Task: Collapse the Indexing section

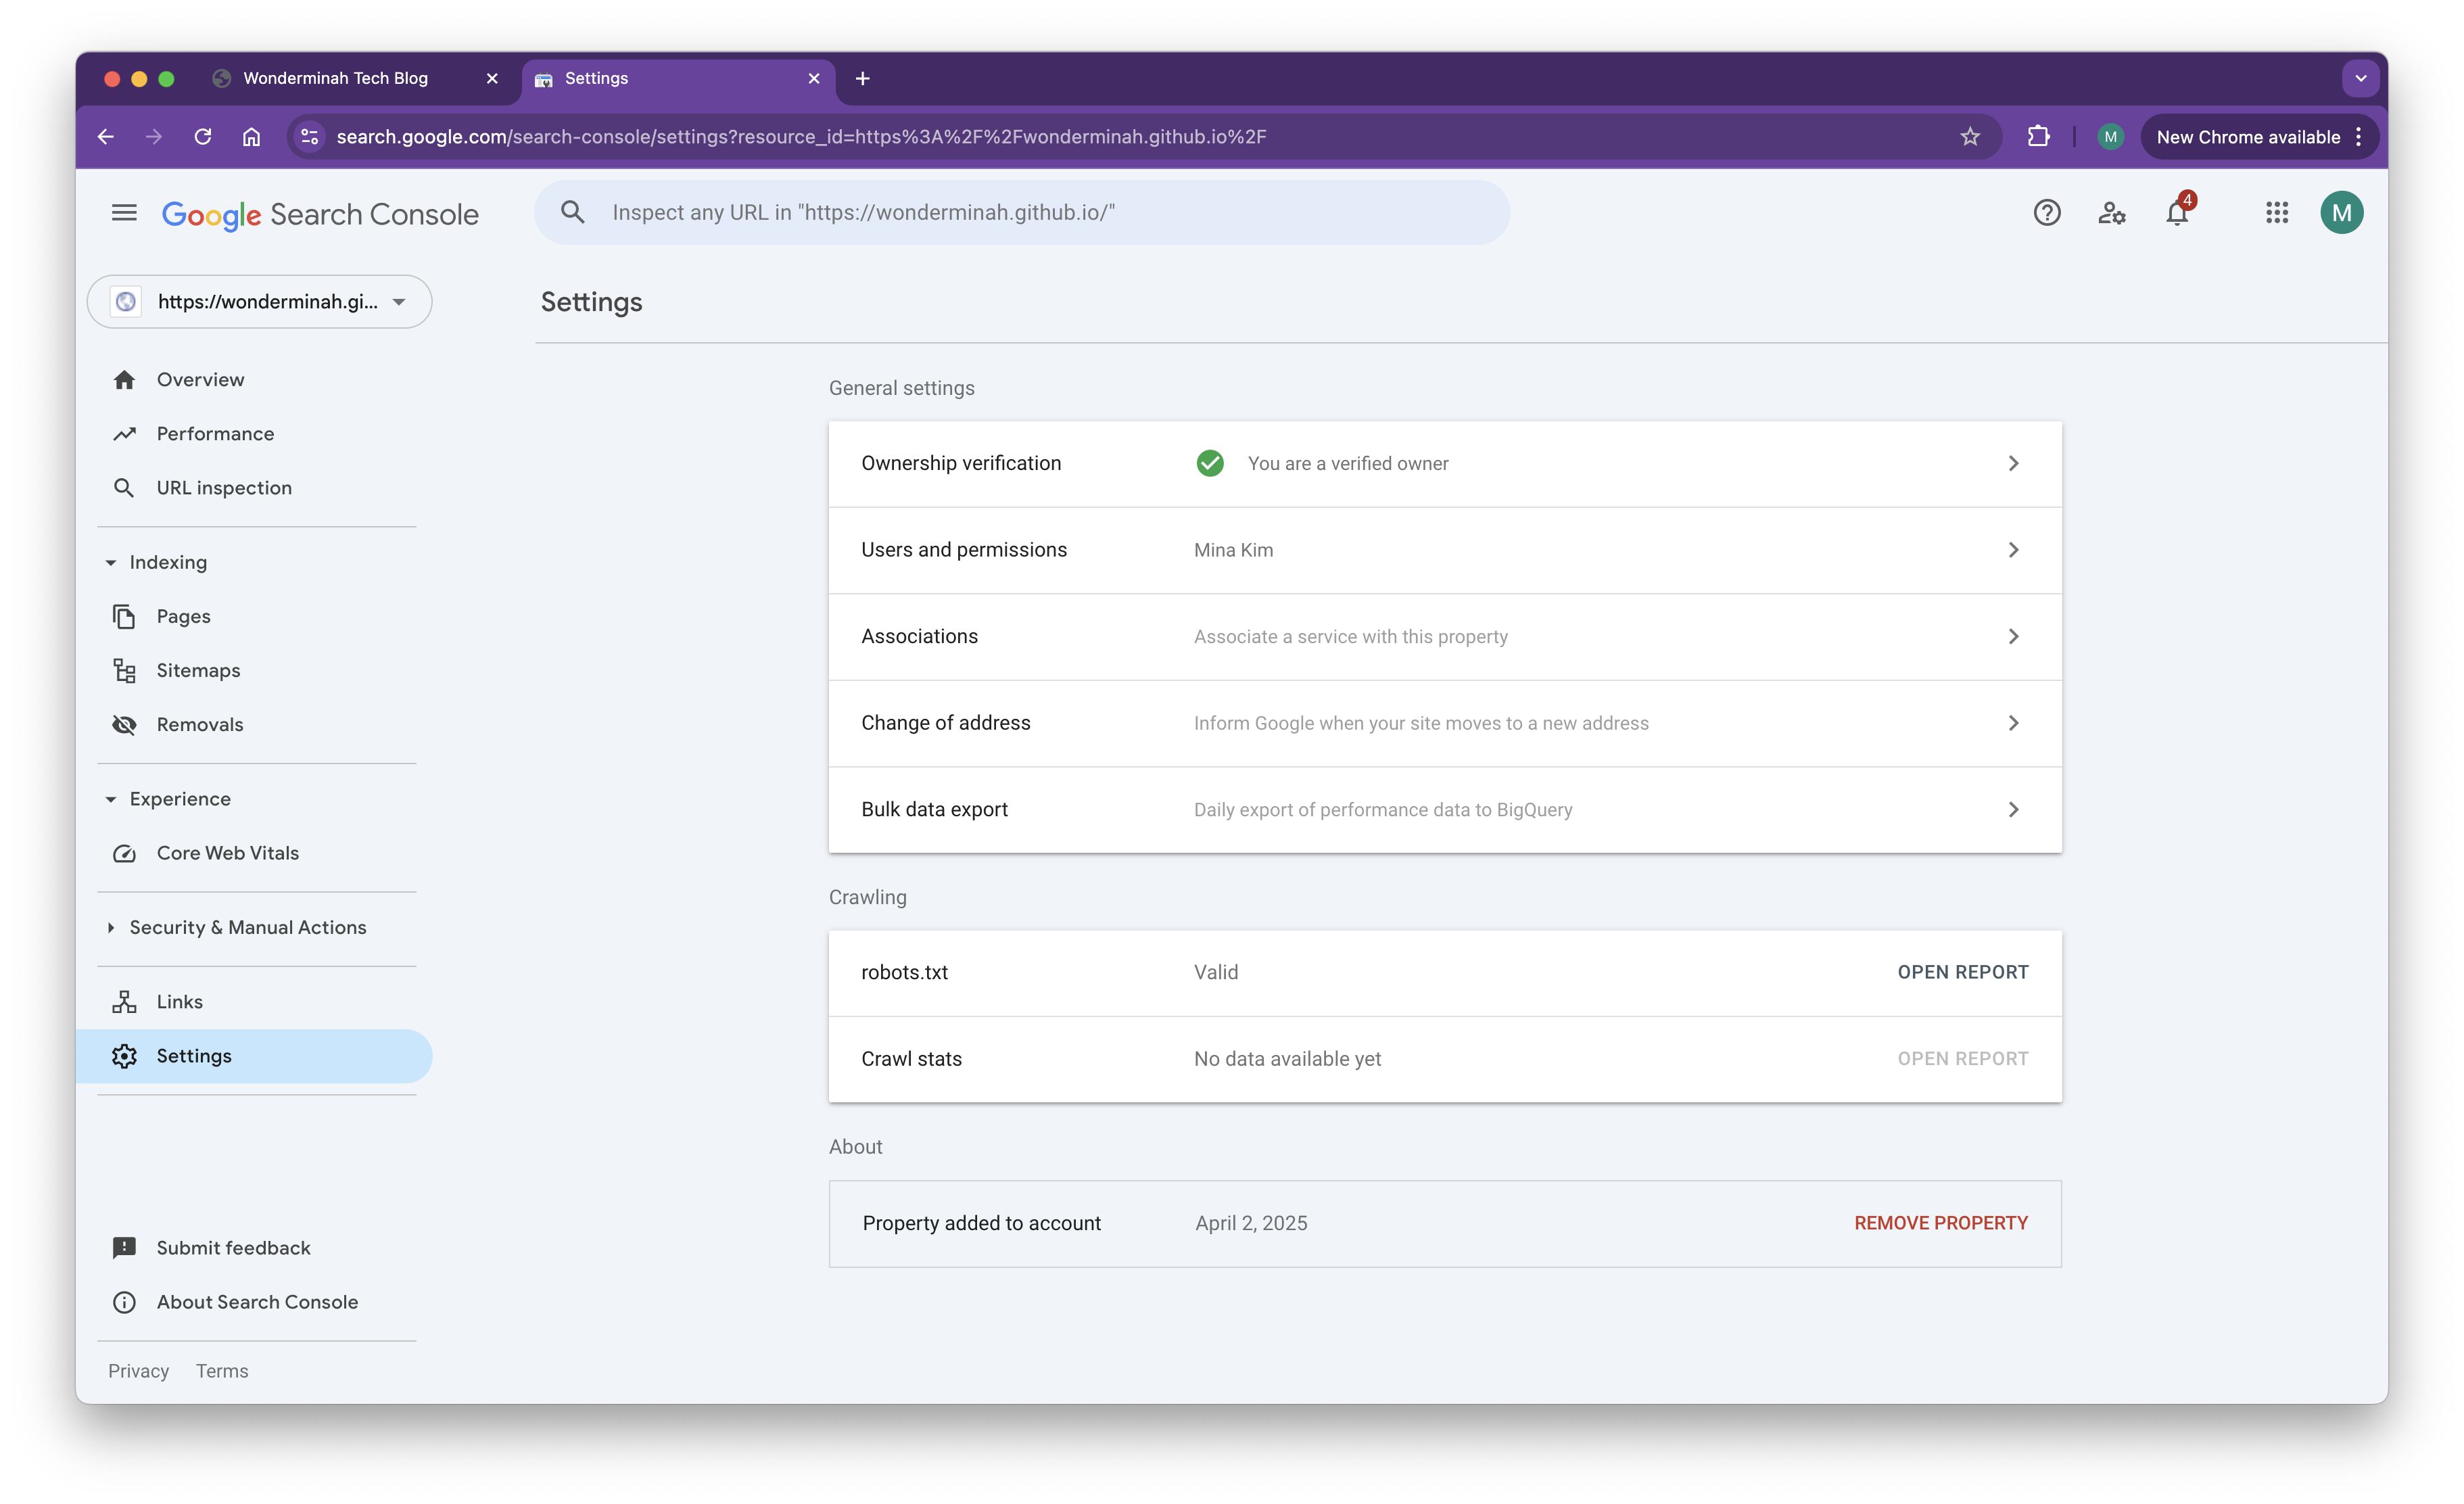Action: click(x=111, y=562)
